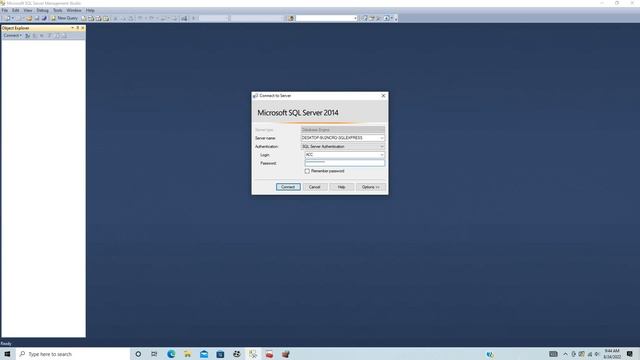Click the Cancel button in the dialog
This screenshot has height=360, width=640.
pos(315,187)
